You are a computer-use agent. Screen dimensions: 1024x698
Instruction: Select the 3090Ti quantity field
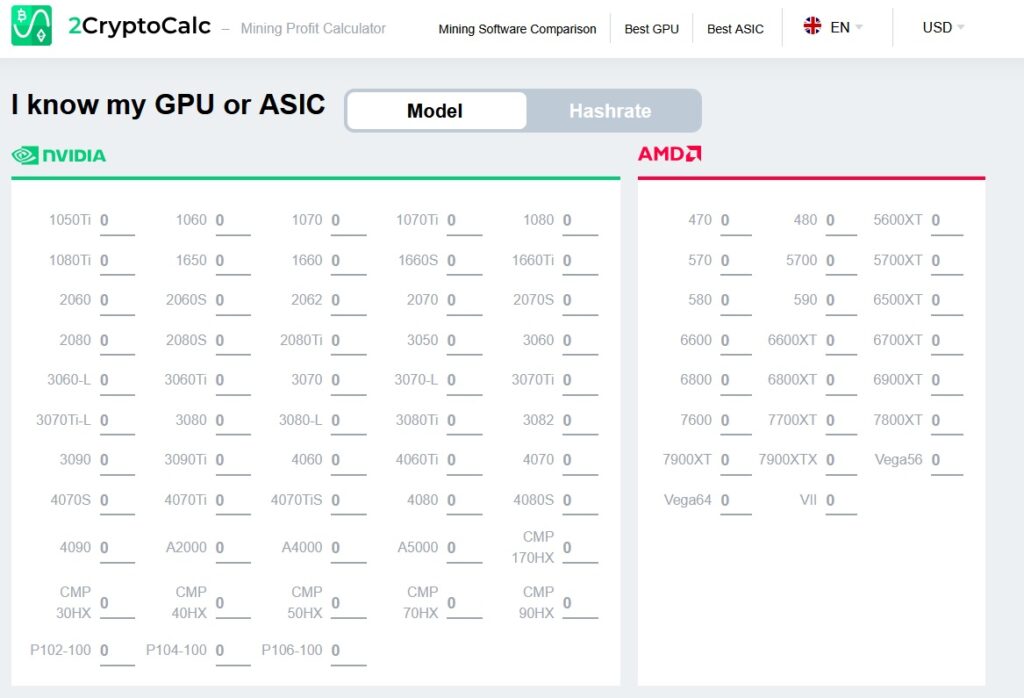[x=232, y=461]
